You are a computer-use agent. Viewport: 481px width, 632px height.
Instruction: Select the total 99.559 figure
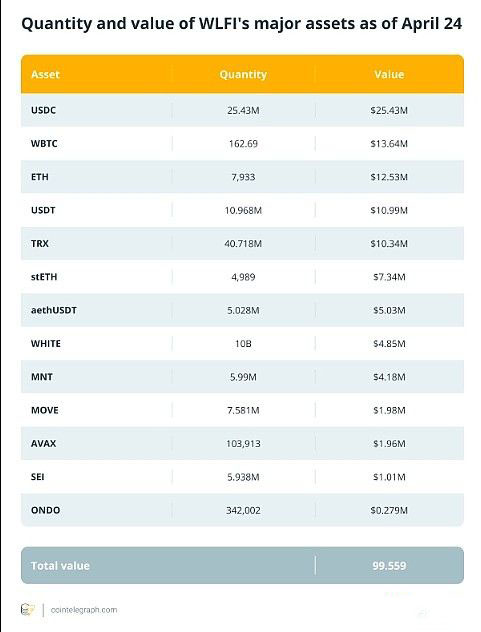tap(389, 566)
